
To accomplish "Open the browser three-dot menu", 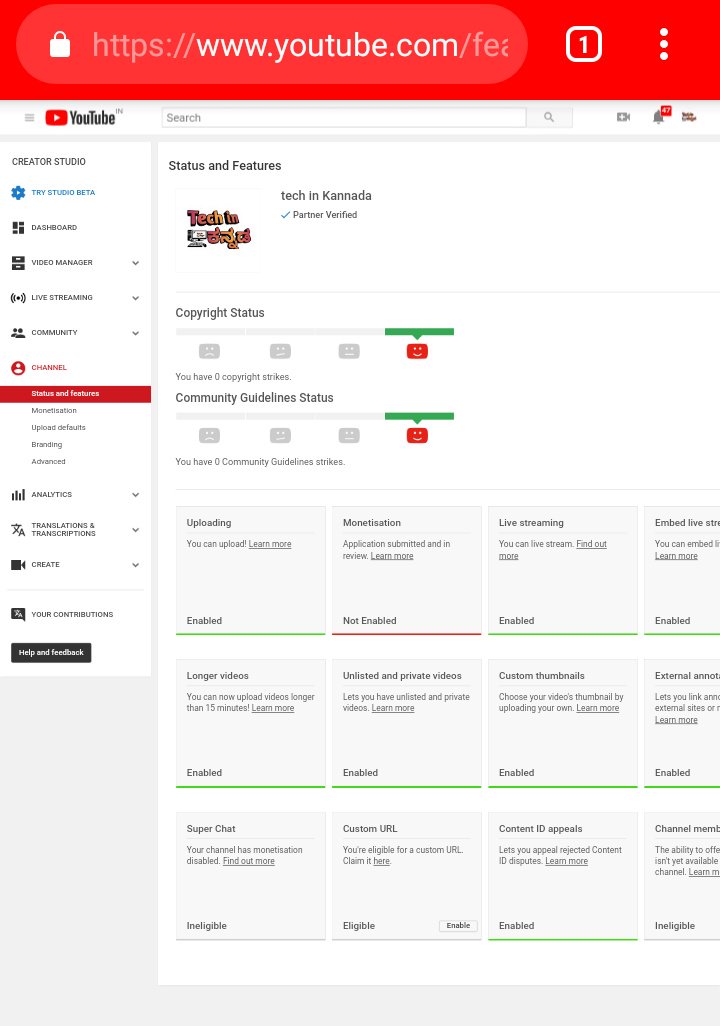I will 664,44.
